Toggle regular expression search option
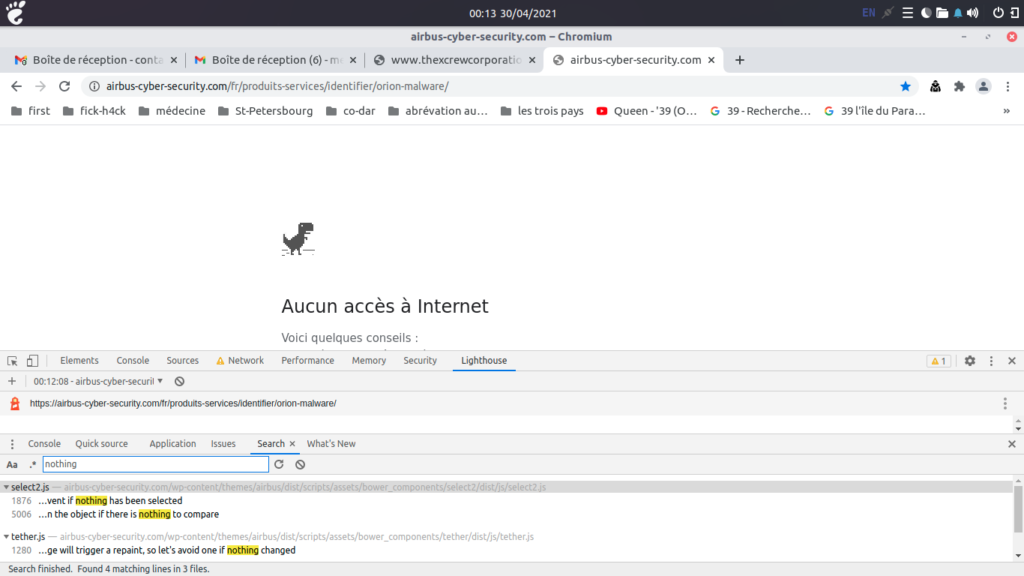This screenshot has width=1024, height=576. 33,464
